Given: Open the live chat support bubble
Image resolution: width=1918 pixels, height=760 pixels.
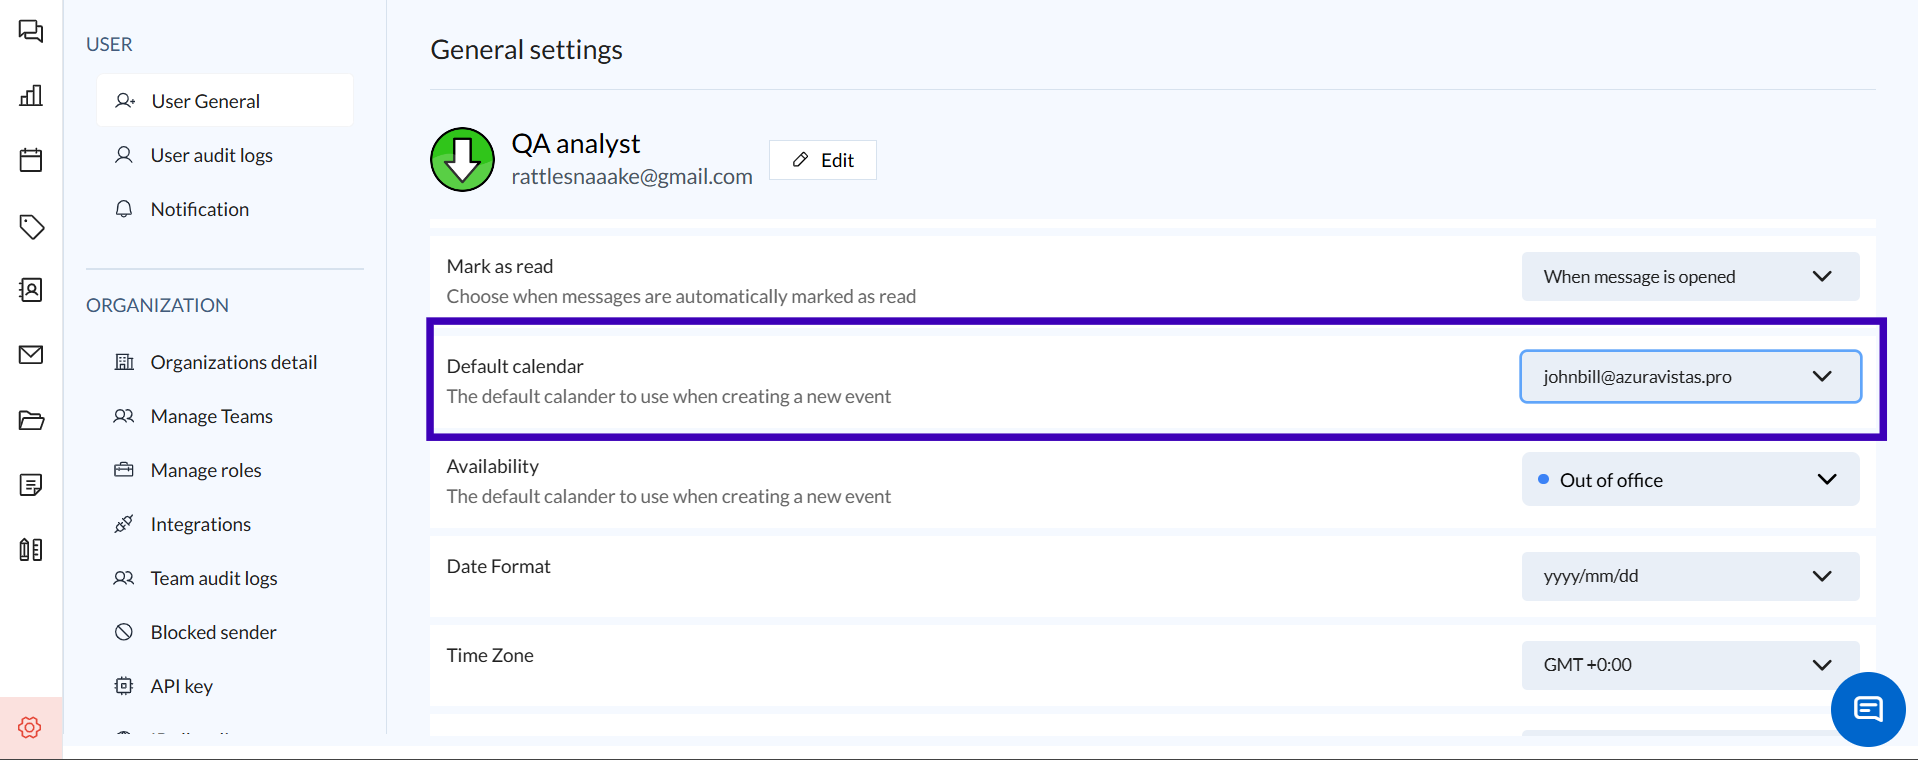Looking at the screenshot, I should (1867, 709).
